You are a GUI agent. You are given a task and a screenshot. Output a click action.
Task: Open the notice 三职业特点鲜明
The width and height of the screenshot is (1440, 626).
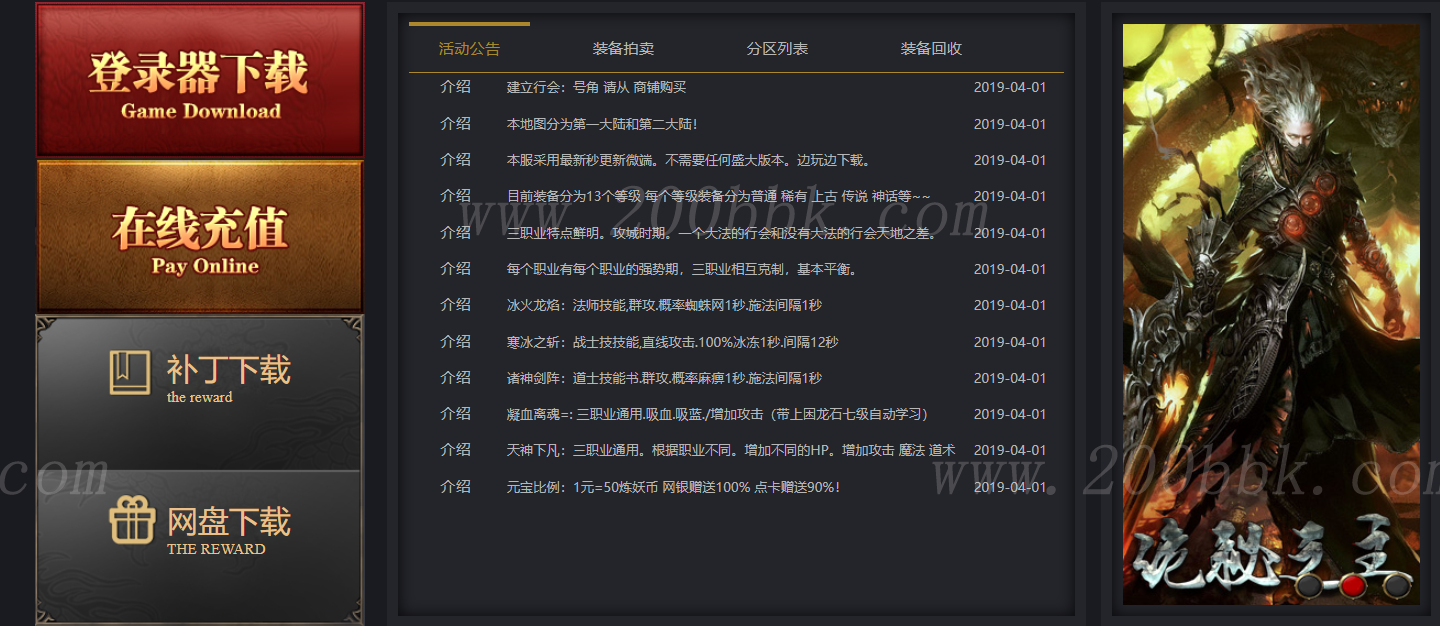[x=721, y=233]
